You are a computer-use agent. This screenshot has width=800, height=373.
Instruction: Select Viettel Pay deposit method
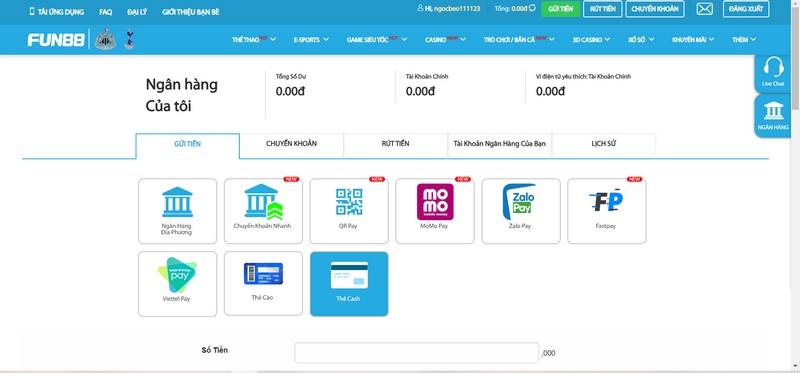click(x=177, y=284)
